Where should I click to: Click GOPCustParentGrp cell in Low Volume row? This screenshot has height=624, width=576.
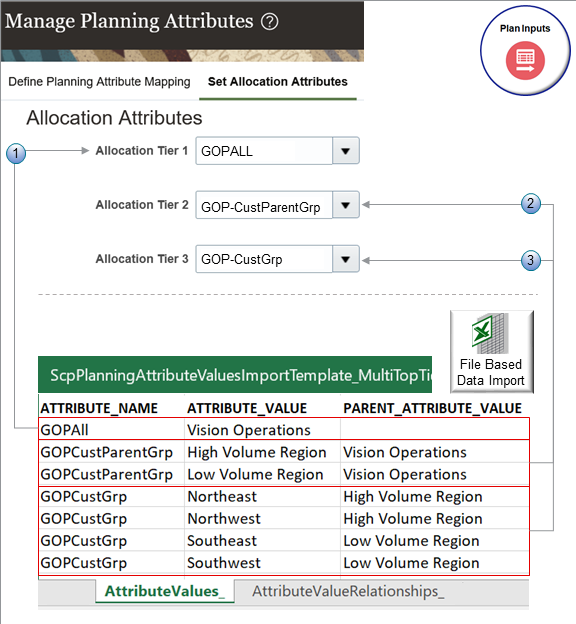click(111, 474)
